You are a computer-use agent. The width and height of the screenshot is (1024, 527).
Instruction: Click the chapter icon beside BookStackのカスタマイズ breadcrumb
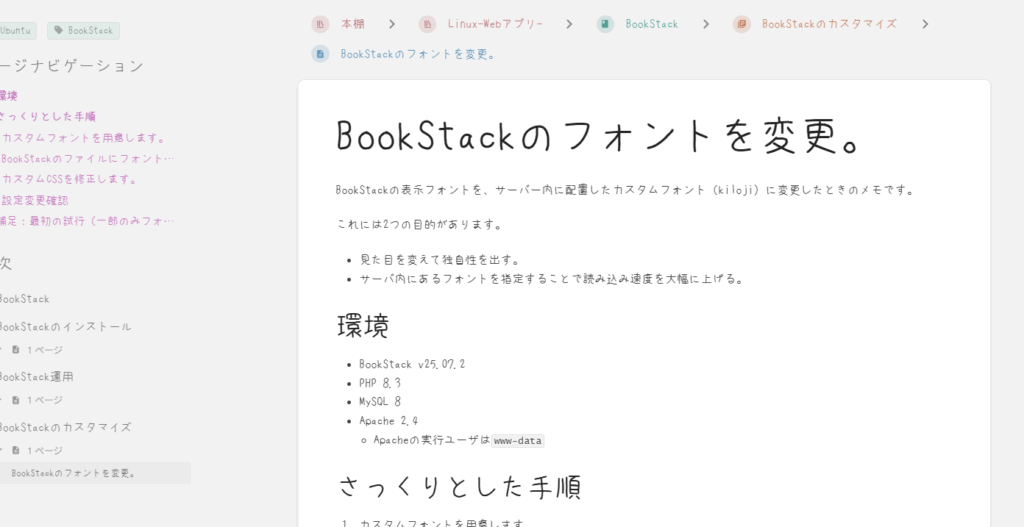point(741,24)
